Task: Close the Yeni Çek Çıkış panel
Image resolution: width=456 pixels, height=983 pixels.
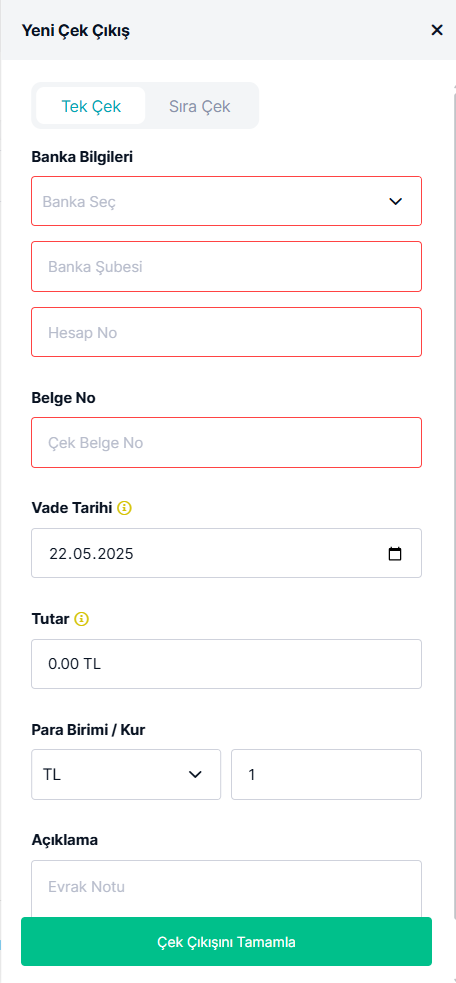Action: coord(437,30)
